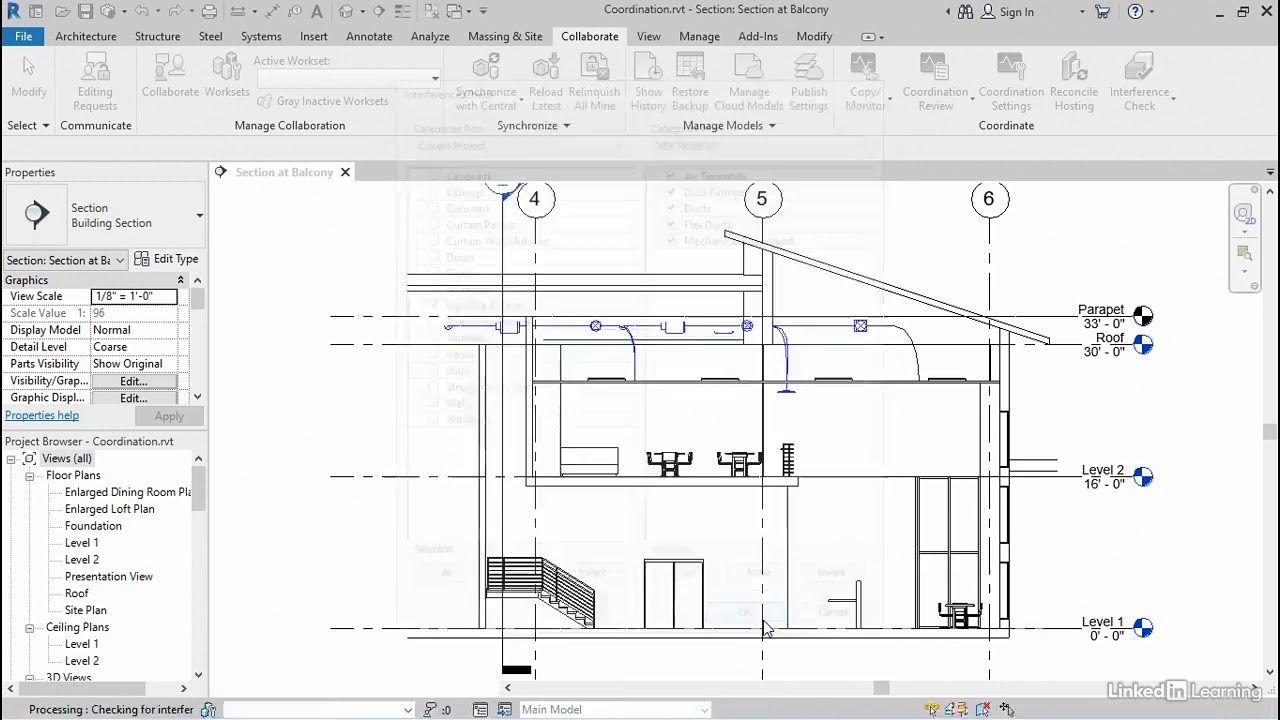Click Relinquish All Mine
Image resolution: width=1280 pixels, height=720 pixels.
594,82
